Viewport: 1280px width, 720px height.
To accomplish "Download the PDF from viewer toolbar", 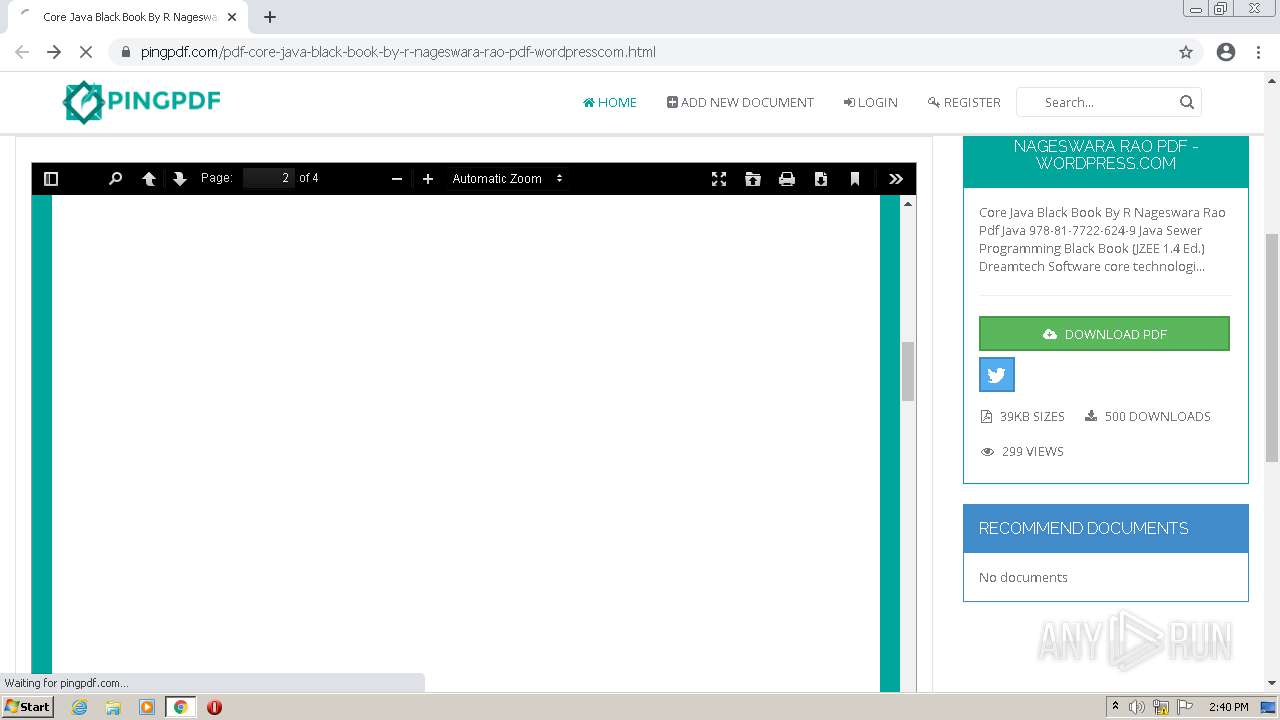I will pos(821,179).
